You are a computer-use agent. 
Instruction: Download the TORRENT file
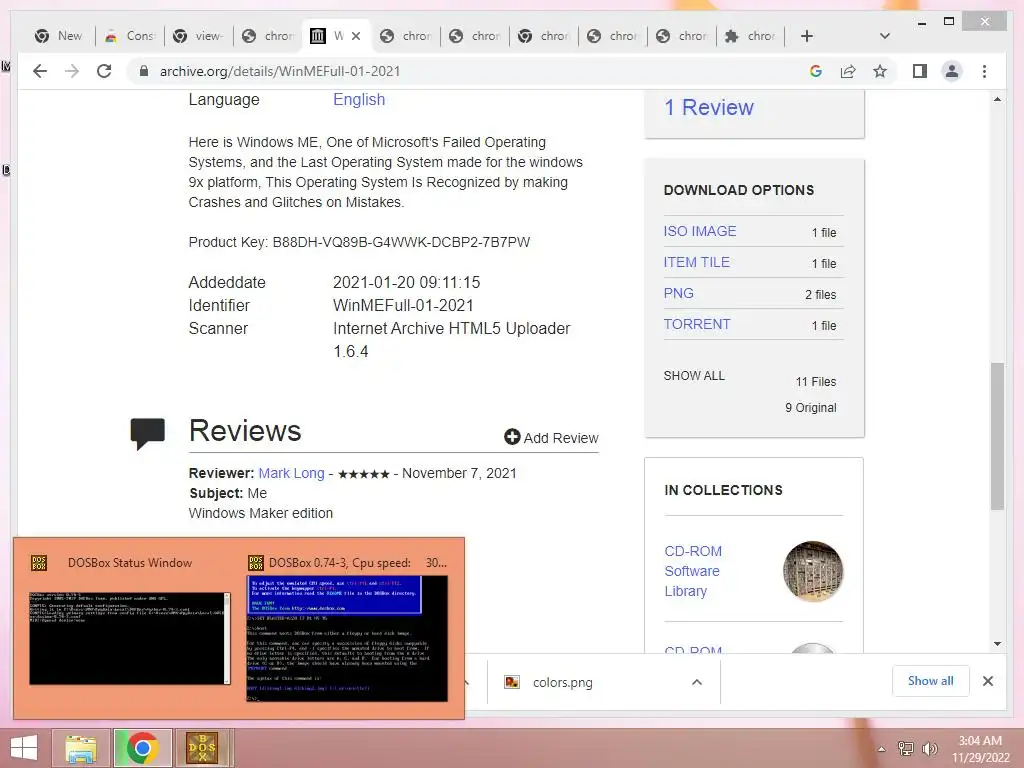(x=697, y=324)
